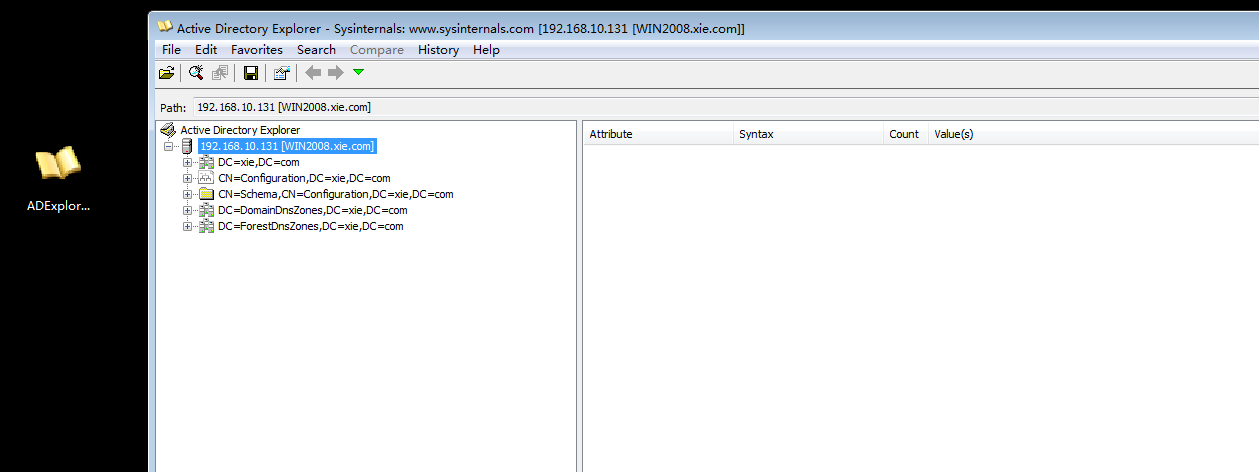Select '192.168.10.131 [WIN2008.xie.com]' tree row

287,146
